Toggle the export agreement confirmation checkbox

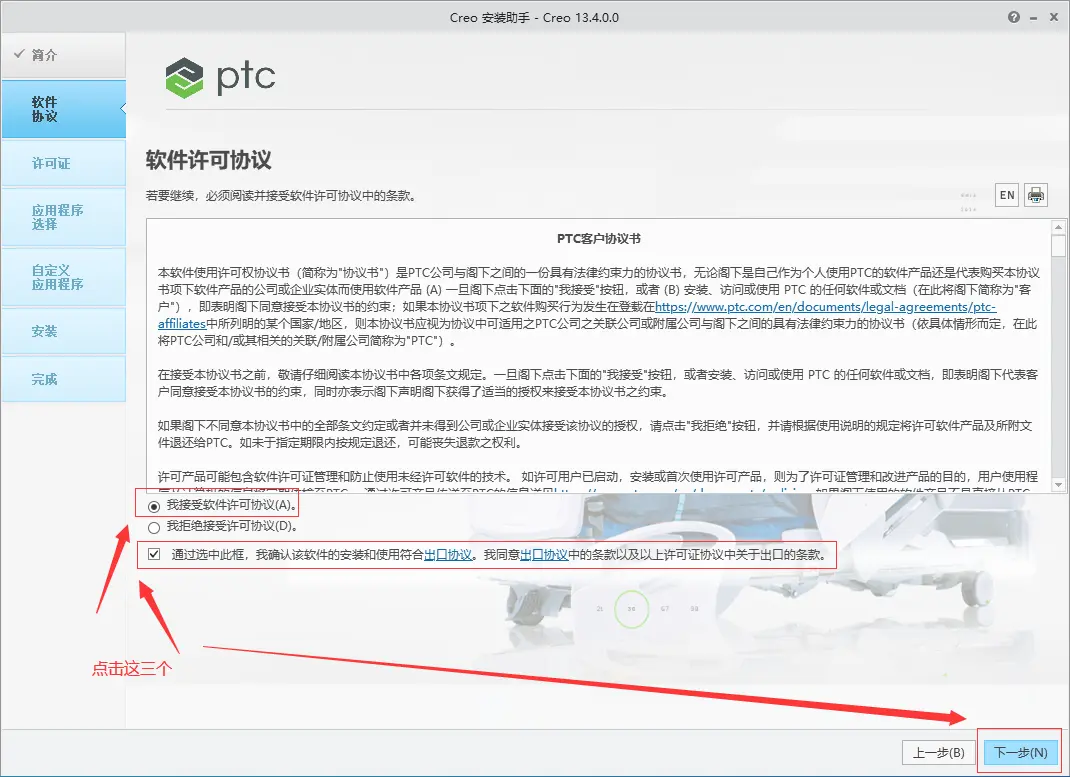click(154, 554)
